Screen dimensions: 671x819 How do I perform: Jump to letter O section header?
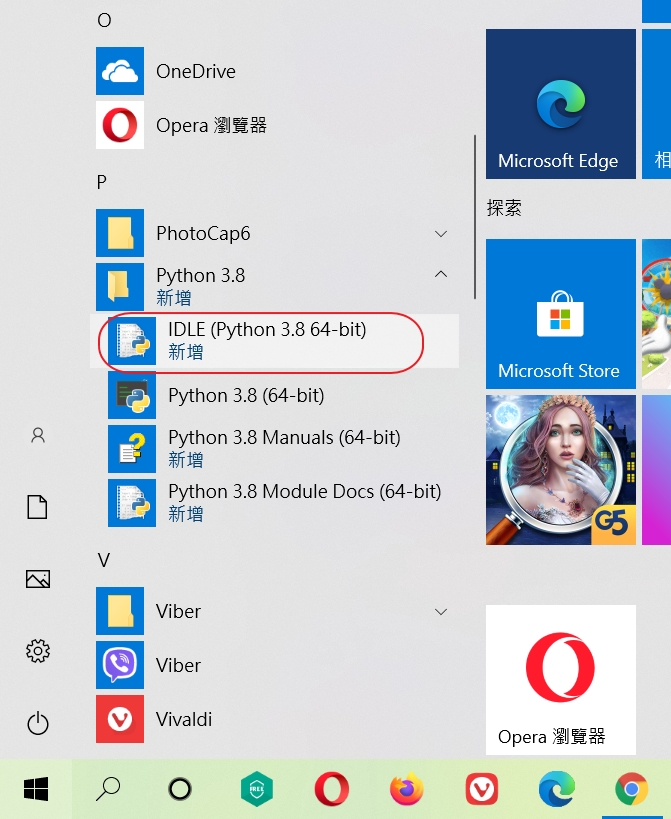point(104,20)
